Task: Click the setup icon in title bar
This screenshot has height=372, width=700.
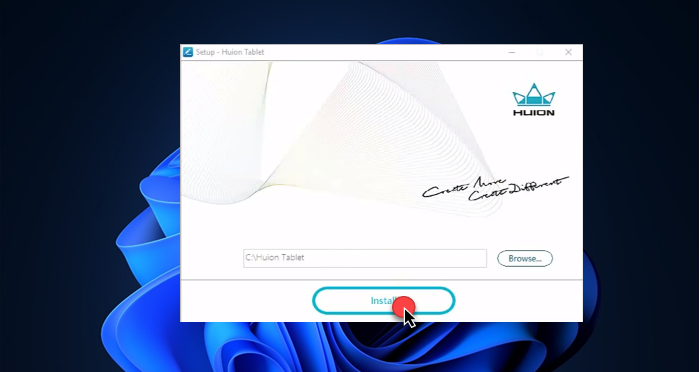Action: point(188,52)
